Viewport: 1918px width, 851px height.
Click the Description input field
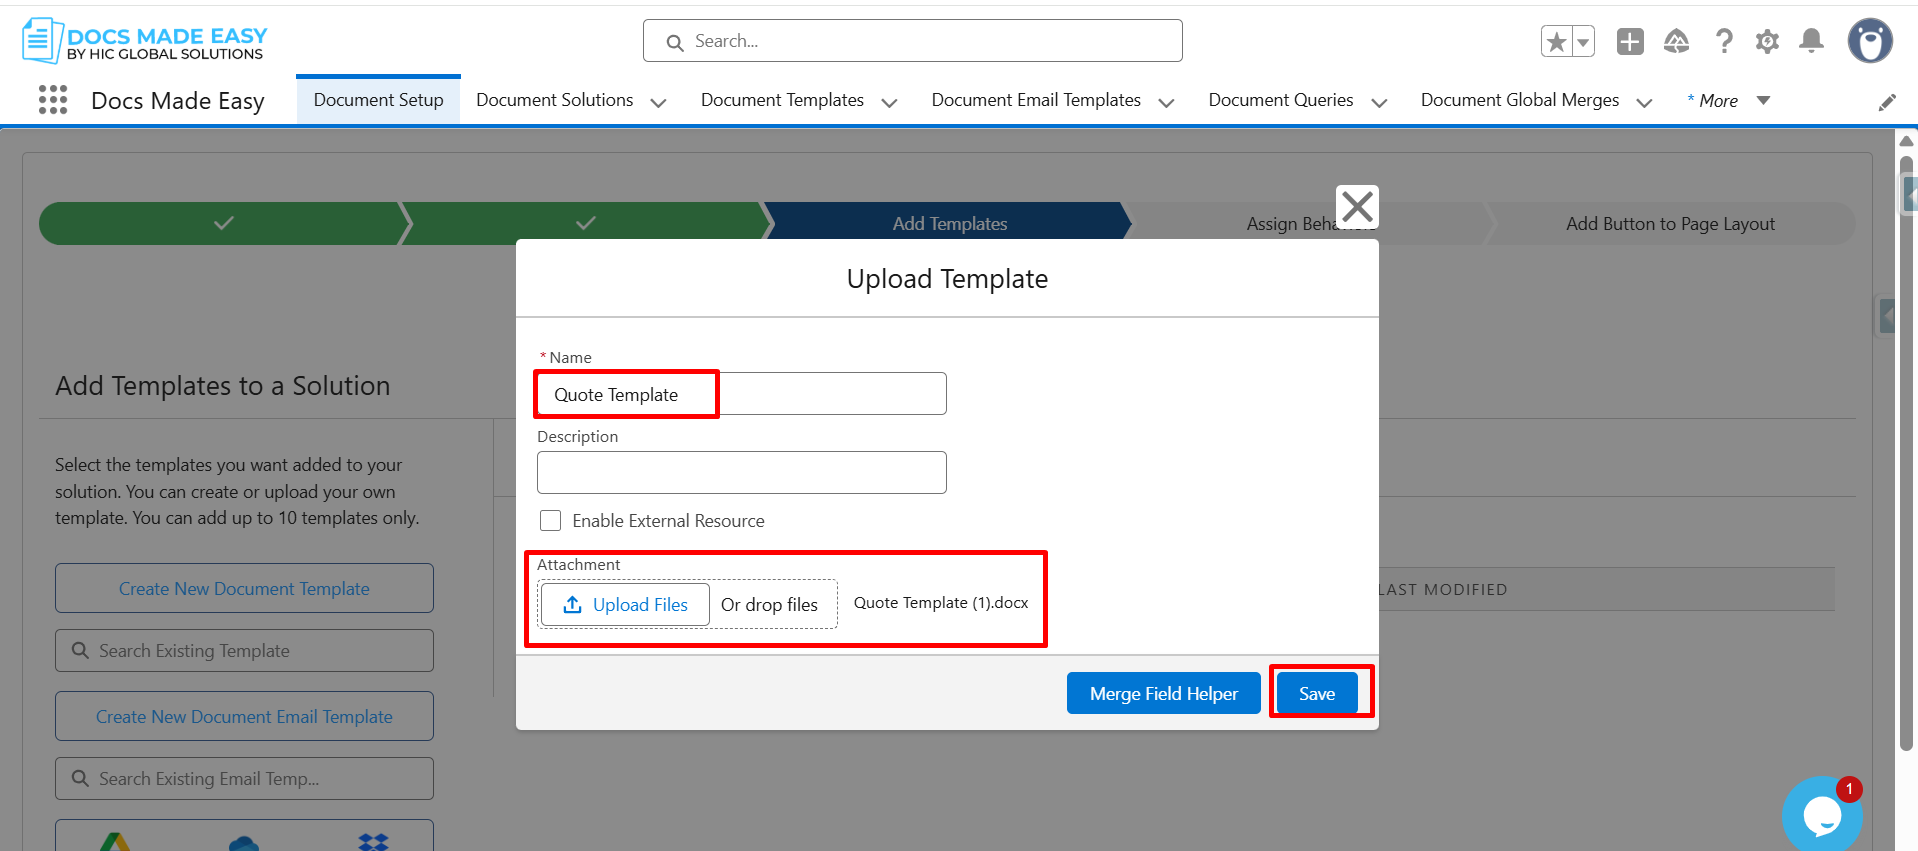pyautogui.click(x=742, y=472)
